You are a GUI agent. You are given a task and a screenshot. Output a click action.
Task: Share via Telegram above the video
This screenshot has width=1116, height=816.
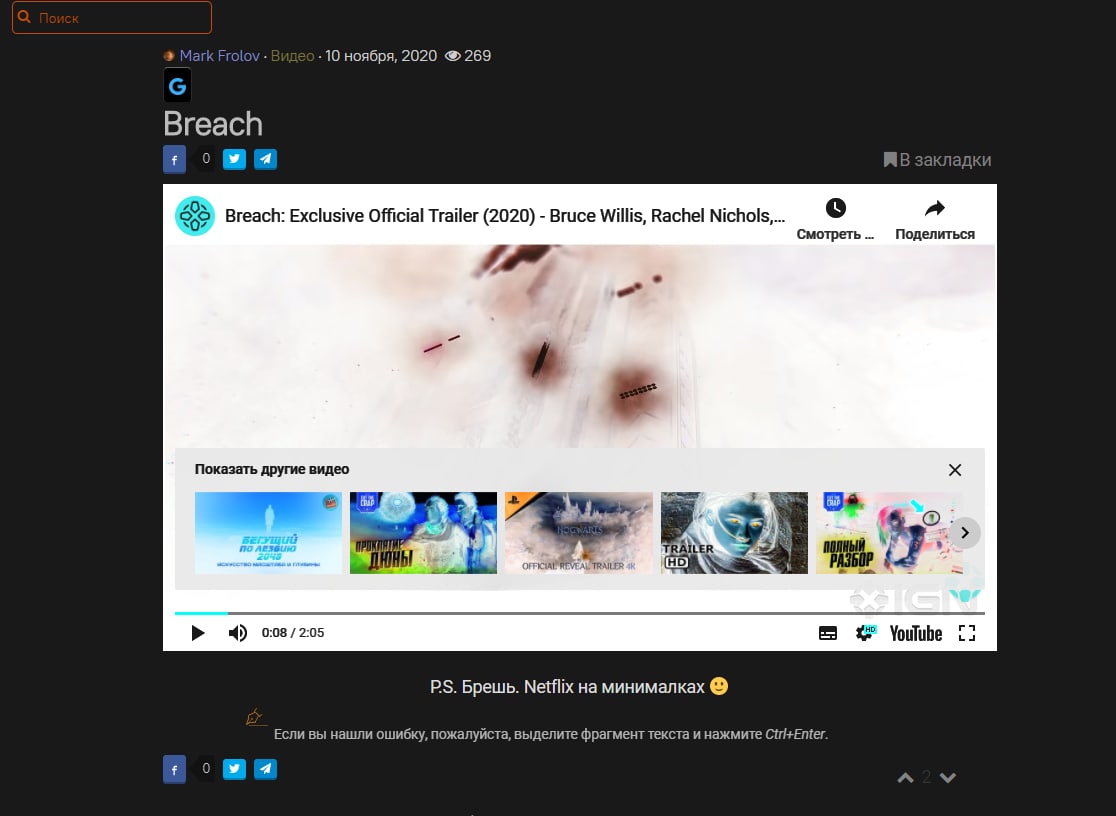[x=265, y=159]
